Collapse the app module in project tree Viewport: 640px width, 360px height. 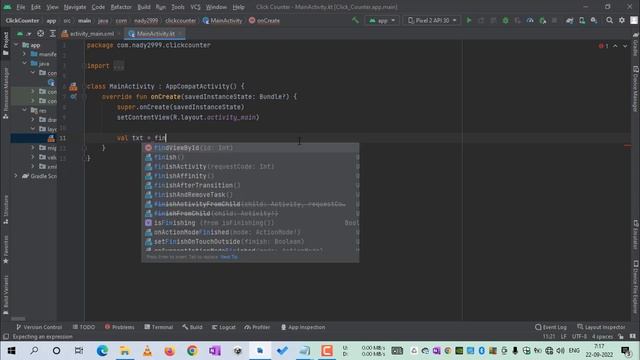click(x=16, y=45)
